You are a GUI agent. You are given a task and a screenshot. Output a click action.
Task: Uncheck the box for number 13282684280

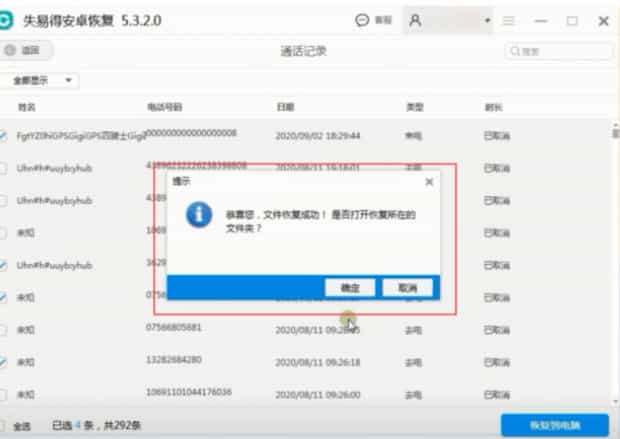pos(3,362)
